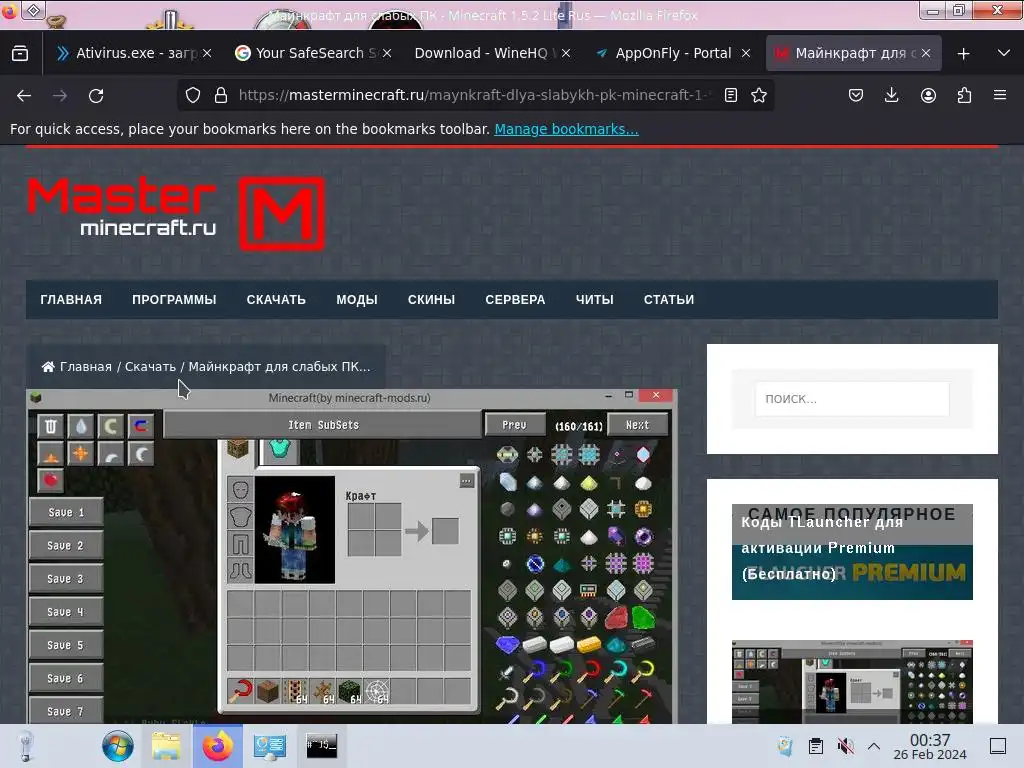Close the Ativirus.exe tab
The width and height of the screenshot is (1024, 768).
pyautogui.click(x=207, y=53)
